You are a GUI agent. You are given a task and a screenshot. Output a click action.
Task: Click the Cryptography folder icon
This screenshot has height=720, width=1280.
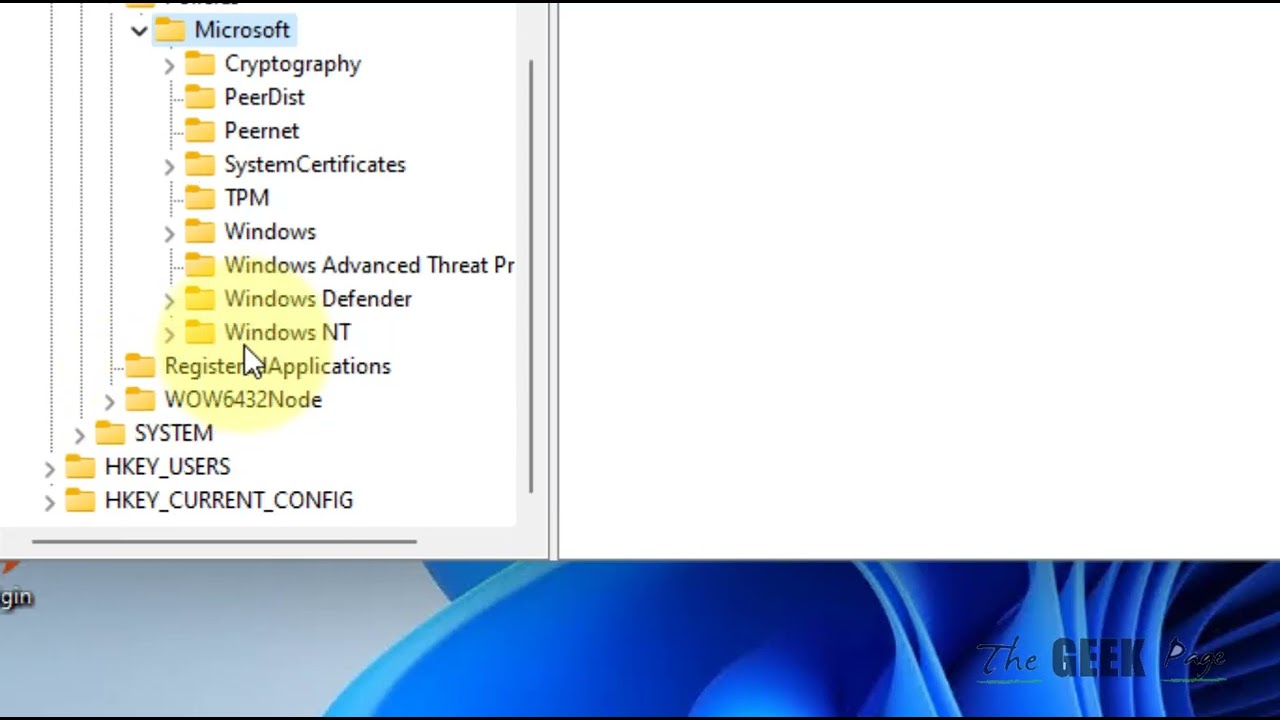(x=200, y=64)
